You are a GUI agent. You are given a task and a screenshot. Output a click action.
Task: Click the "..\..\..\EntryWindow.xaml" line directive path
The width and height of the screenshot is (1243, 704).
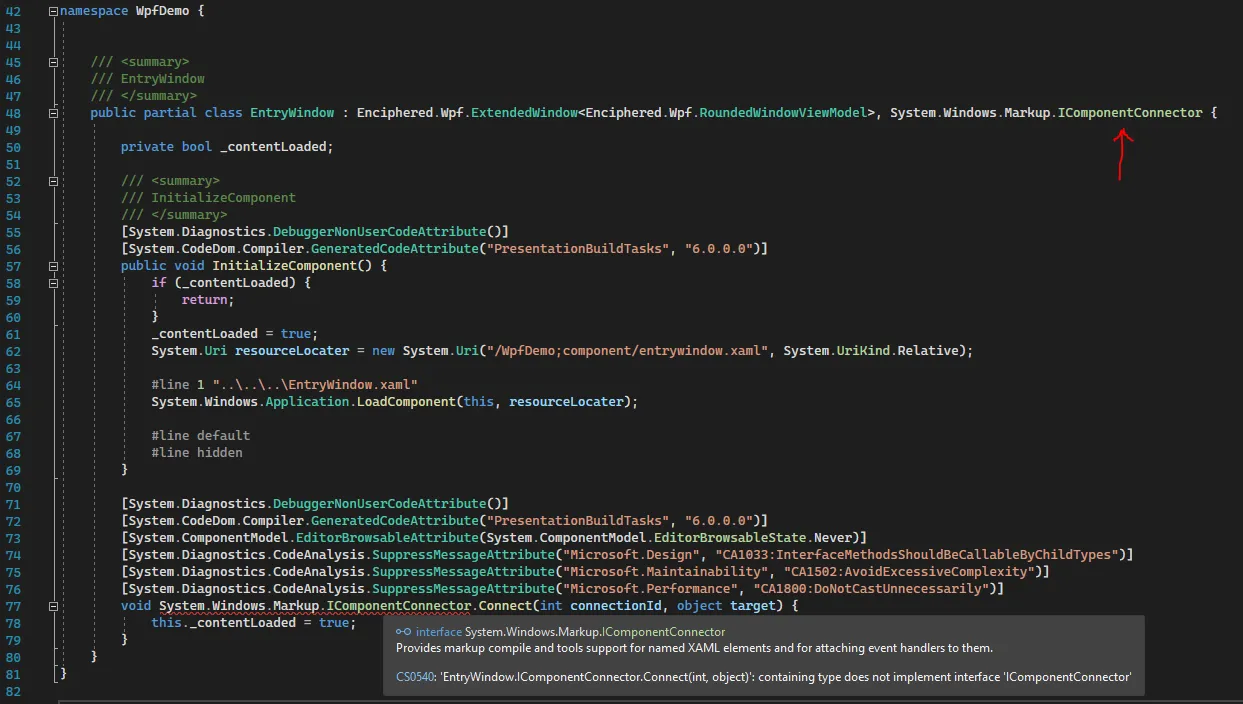coord(315,385)
